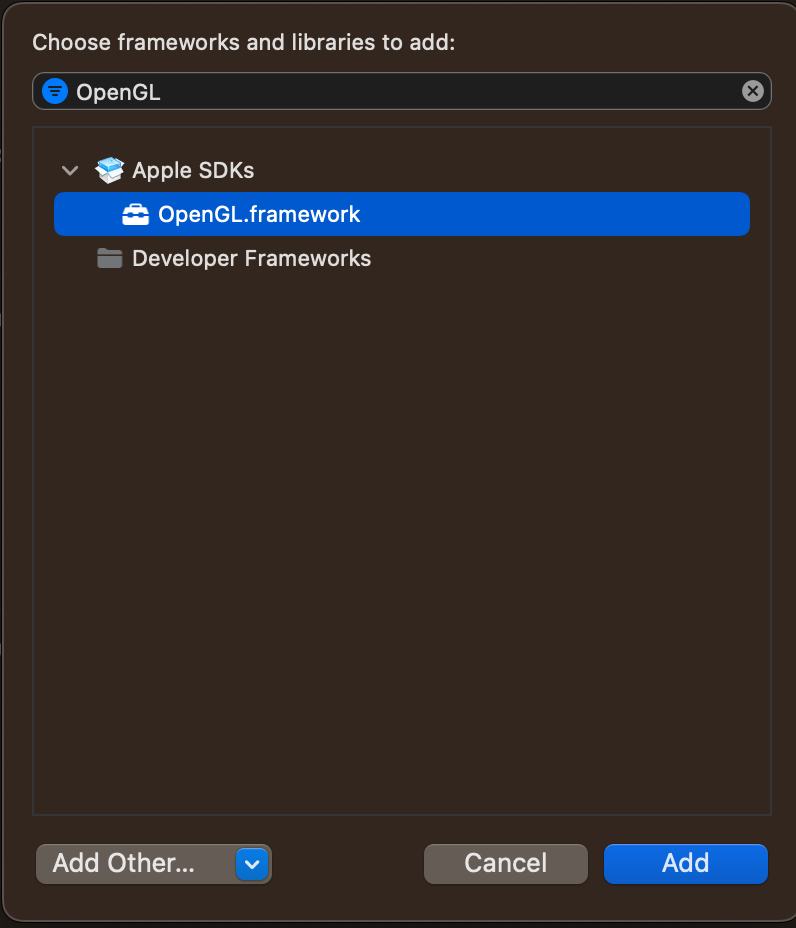This screenshot has height=928, width=796.
Task: Focus the OpenGL filter text field
Action: 401,91
